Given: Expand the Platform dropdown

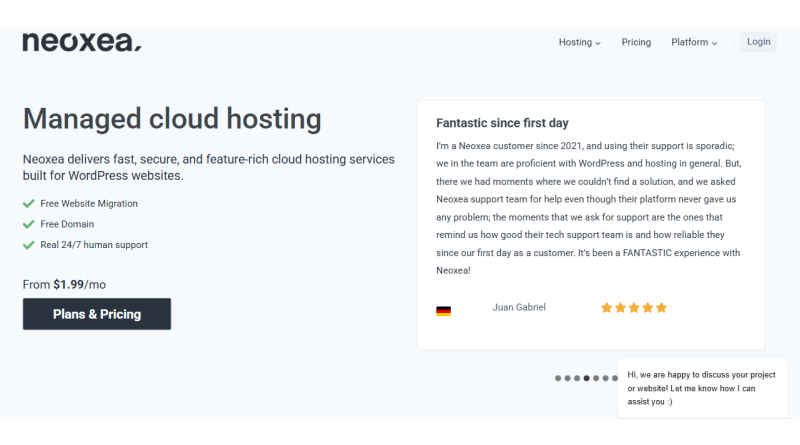Looking at the screenshot, I should click(x=694, y=42).
